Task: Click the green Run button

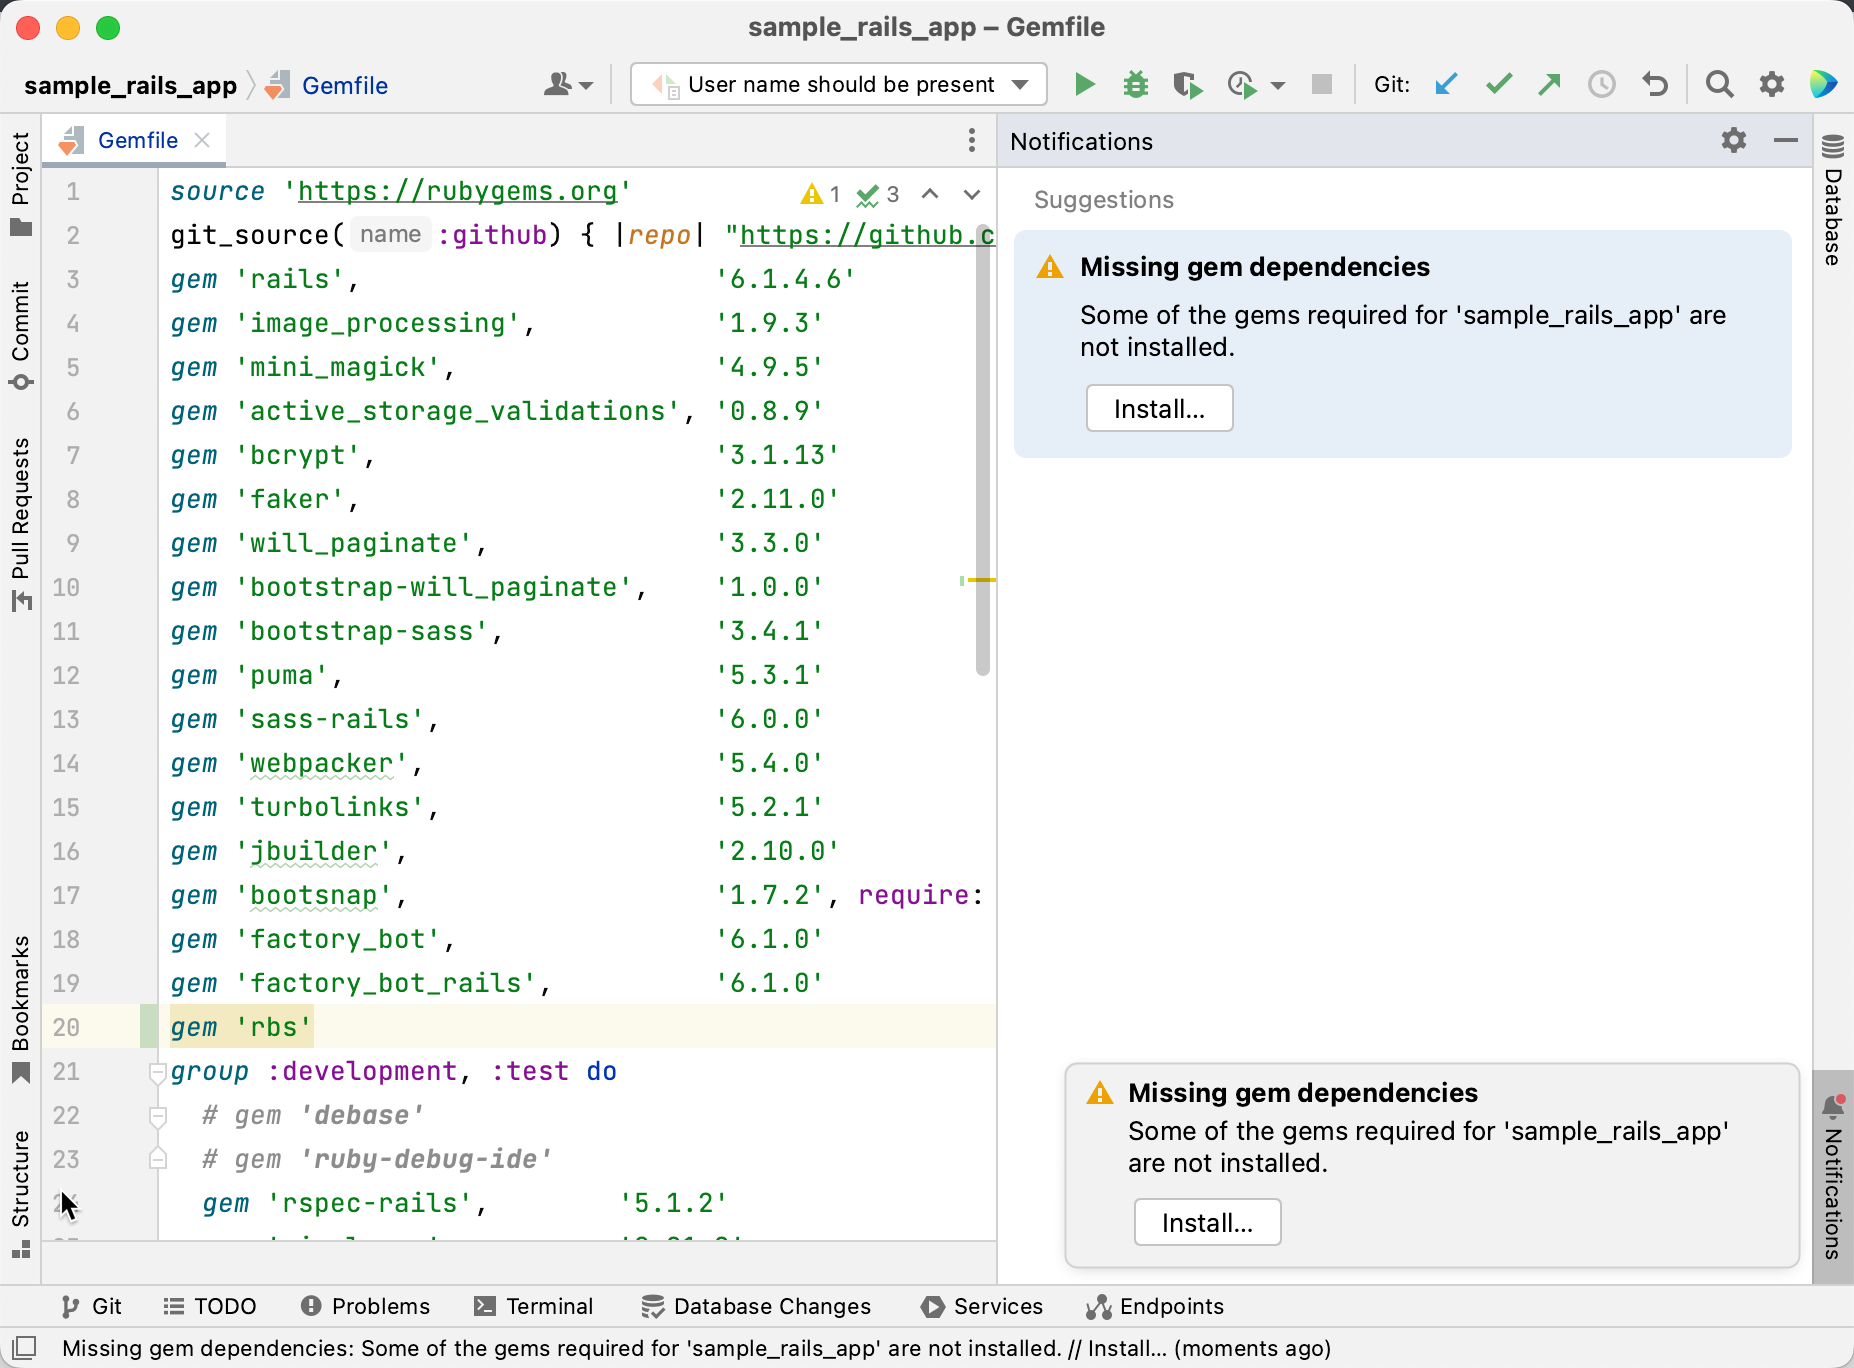Action: tap(1084, 85)
